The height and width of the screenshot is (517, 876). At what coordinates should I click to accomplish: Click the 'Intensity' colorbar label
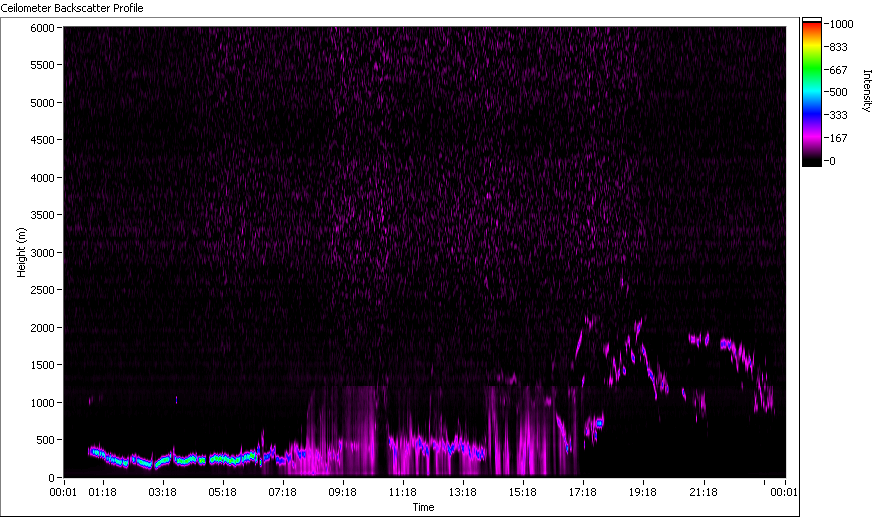coord(867,91)
